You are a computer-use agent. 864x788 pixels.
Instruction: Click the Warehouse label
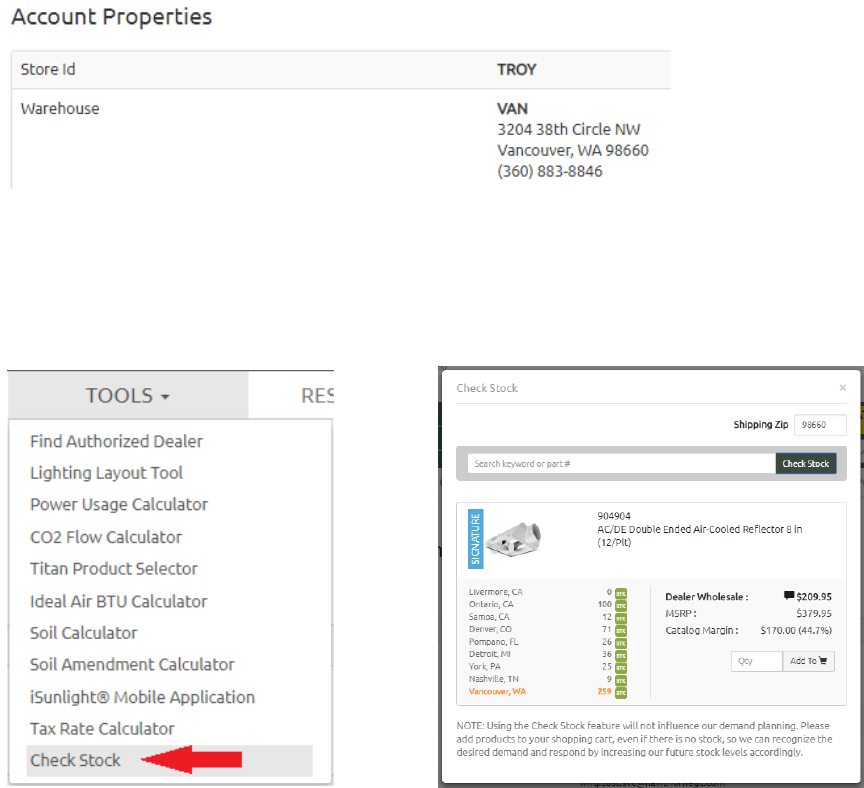pyautogui.click(x=60, y=109)
